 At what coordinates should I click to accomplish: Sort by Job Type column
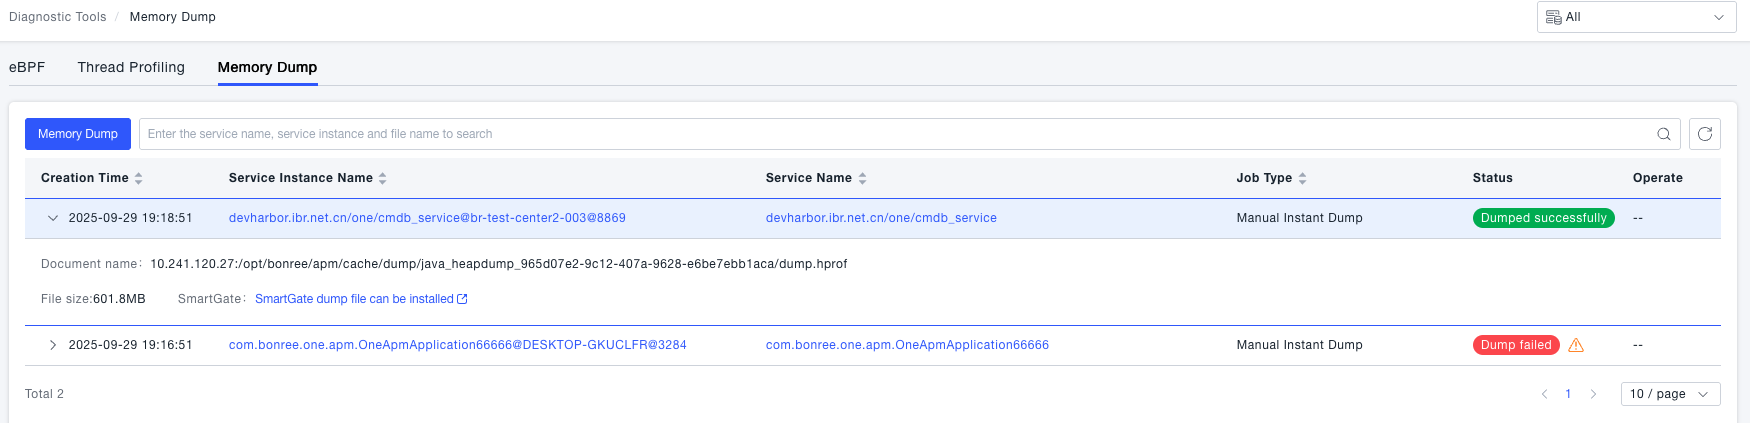click(x=1302, y=178)
